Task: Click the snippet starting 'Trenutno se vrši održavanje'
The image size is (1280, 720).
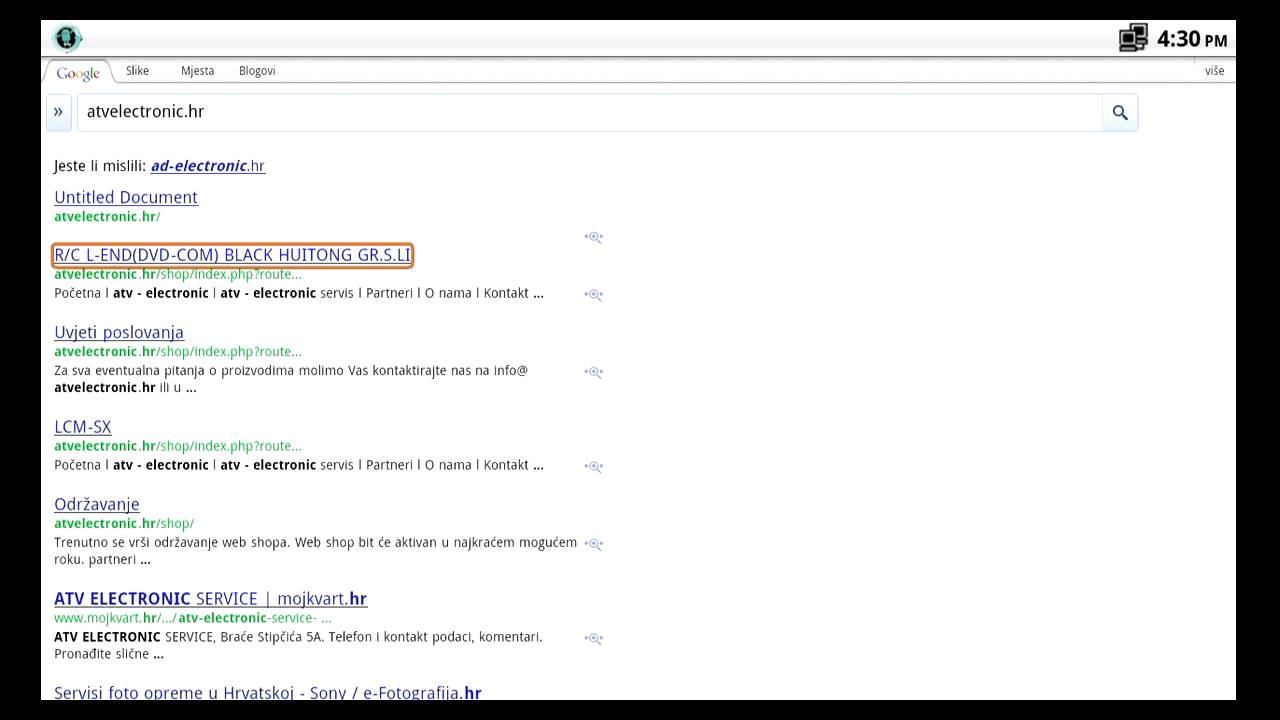Action: (x=315, y=551)
